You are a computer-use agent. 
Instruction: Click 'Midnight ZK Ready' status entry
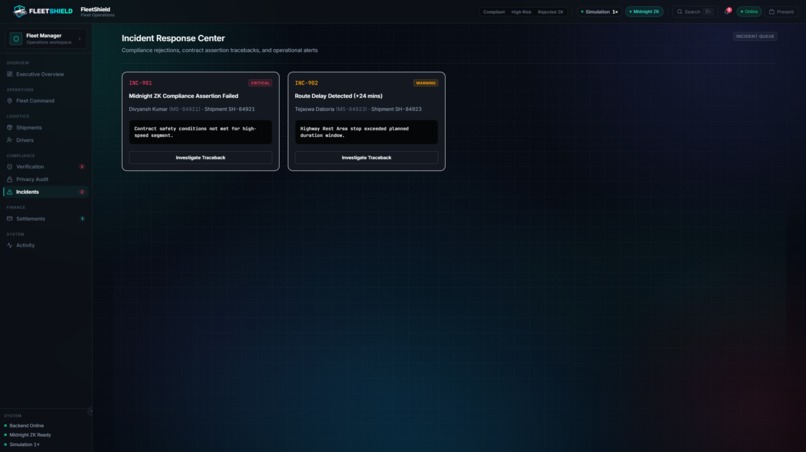click(28, 435)
